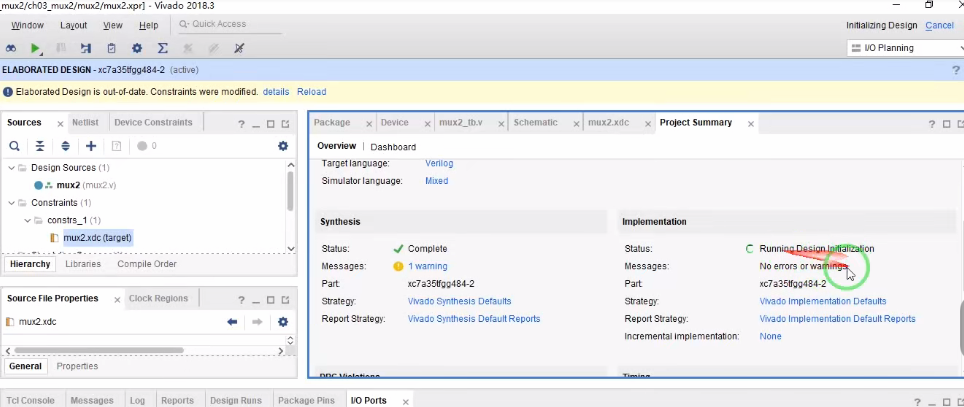
Task: Cancel the Initializing Design operation
Action: pos(939,25)
